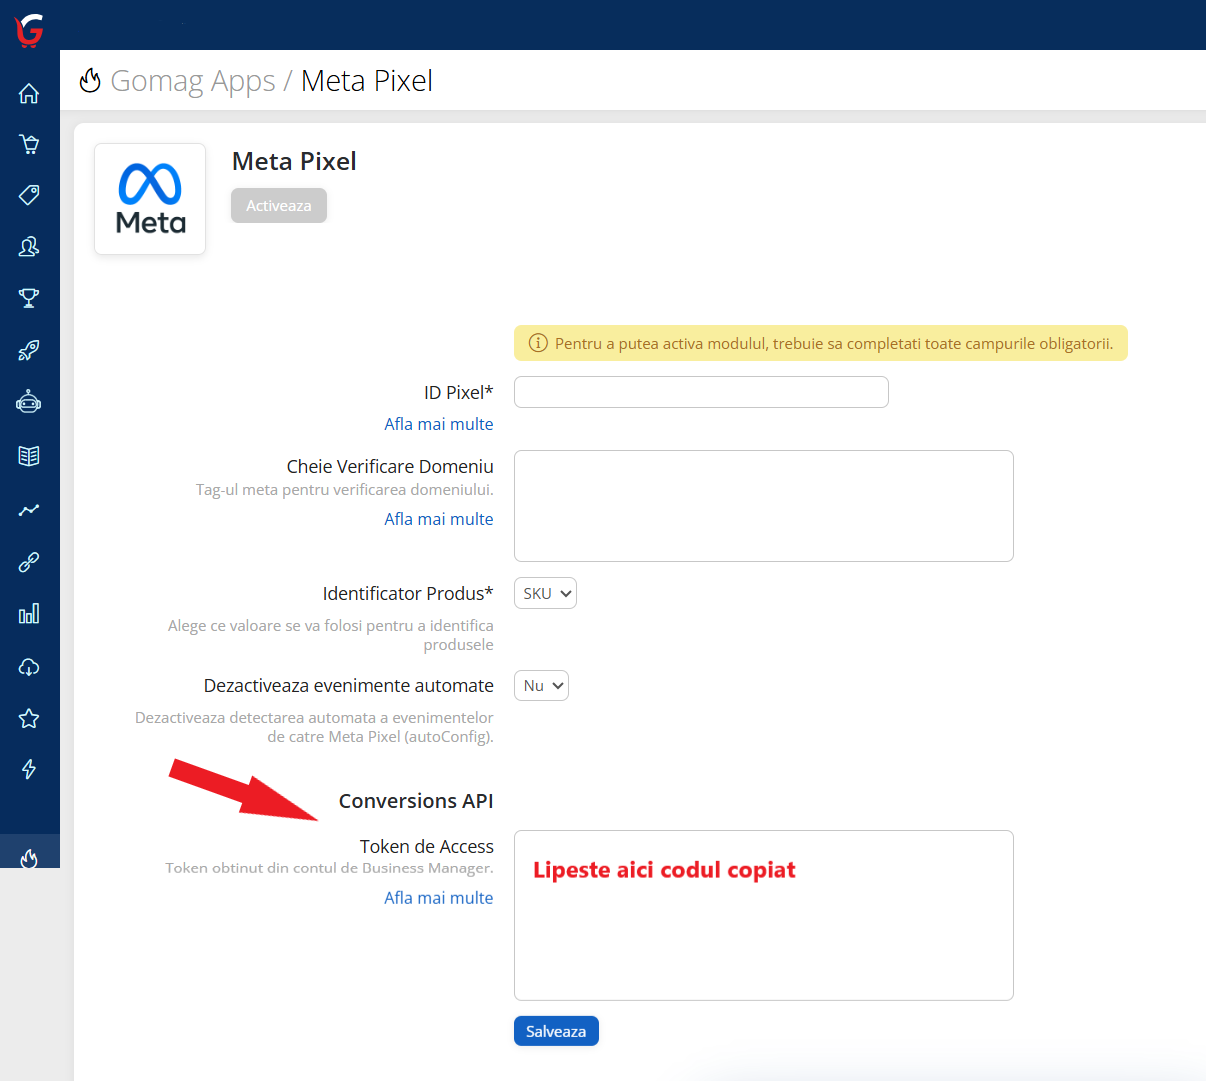Click inside the ID Pixel input field
Viewport: 1206px width, 1081px height.
click(x=700, y=392)
